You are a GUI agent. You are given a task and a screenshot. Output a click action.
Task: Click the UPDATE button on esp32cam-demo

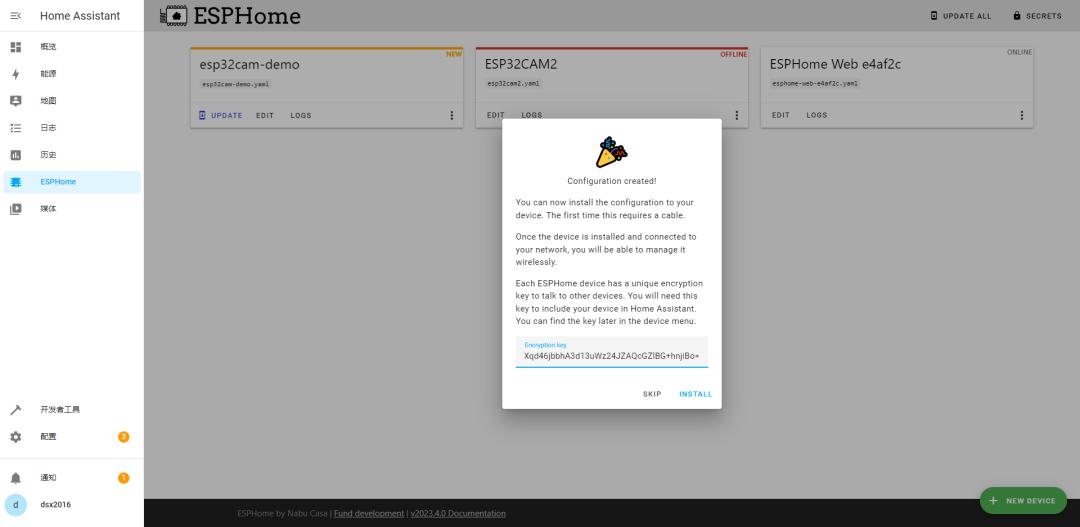coord(220,116)
